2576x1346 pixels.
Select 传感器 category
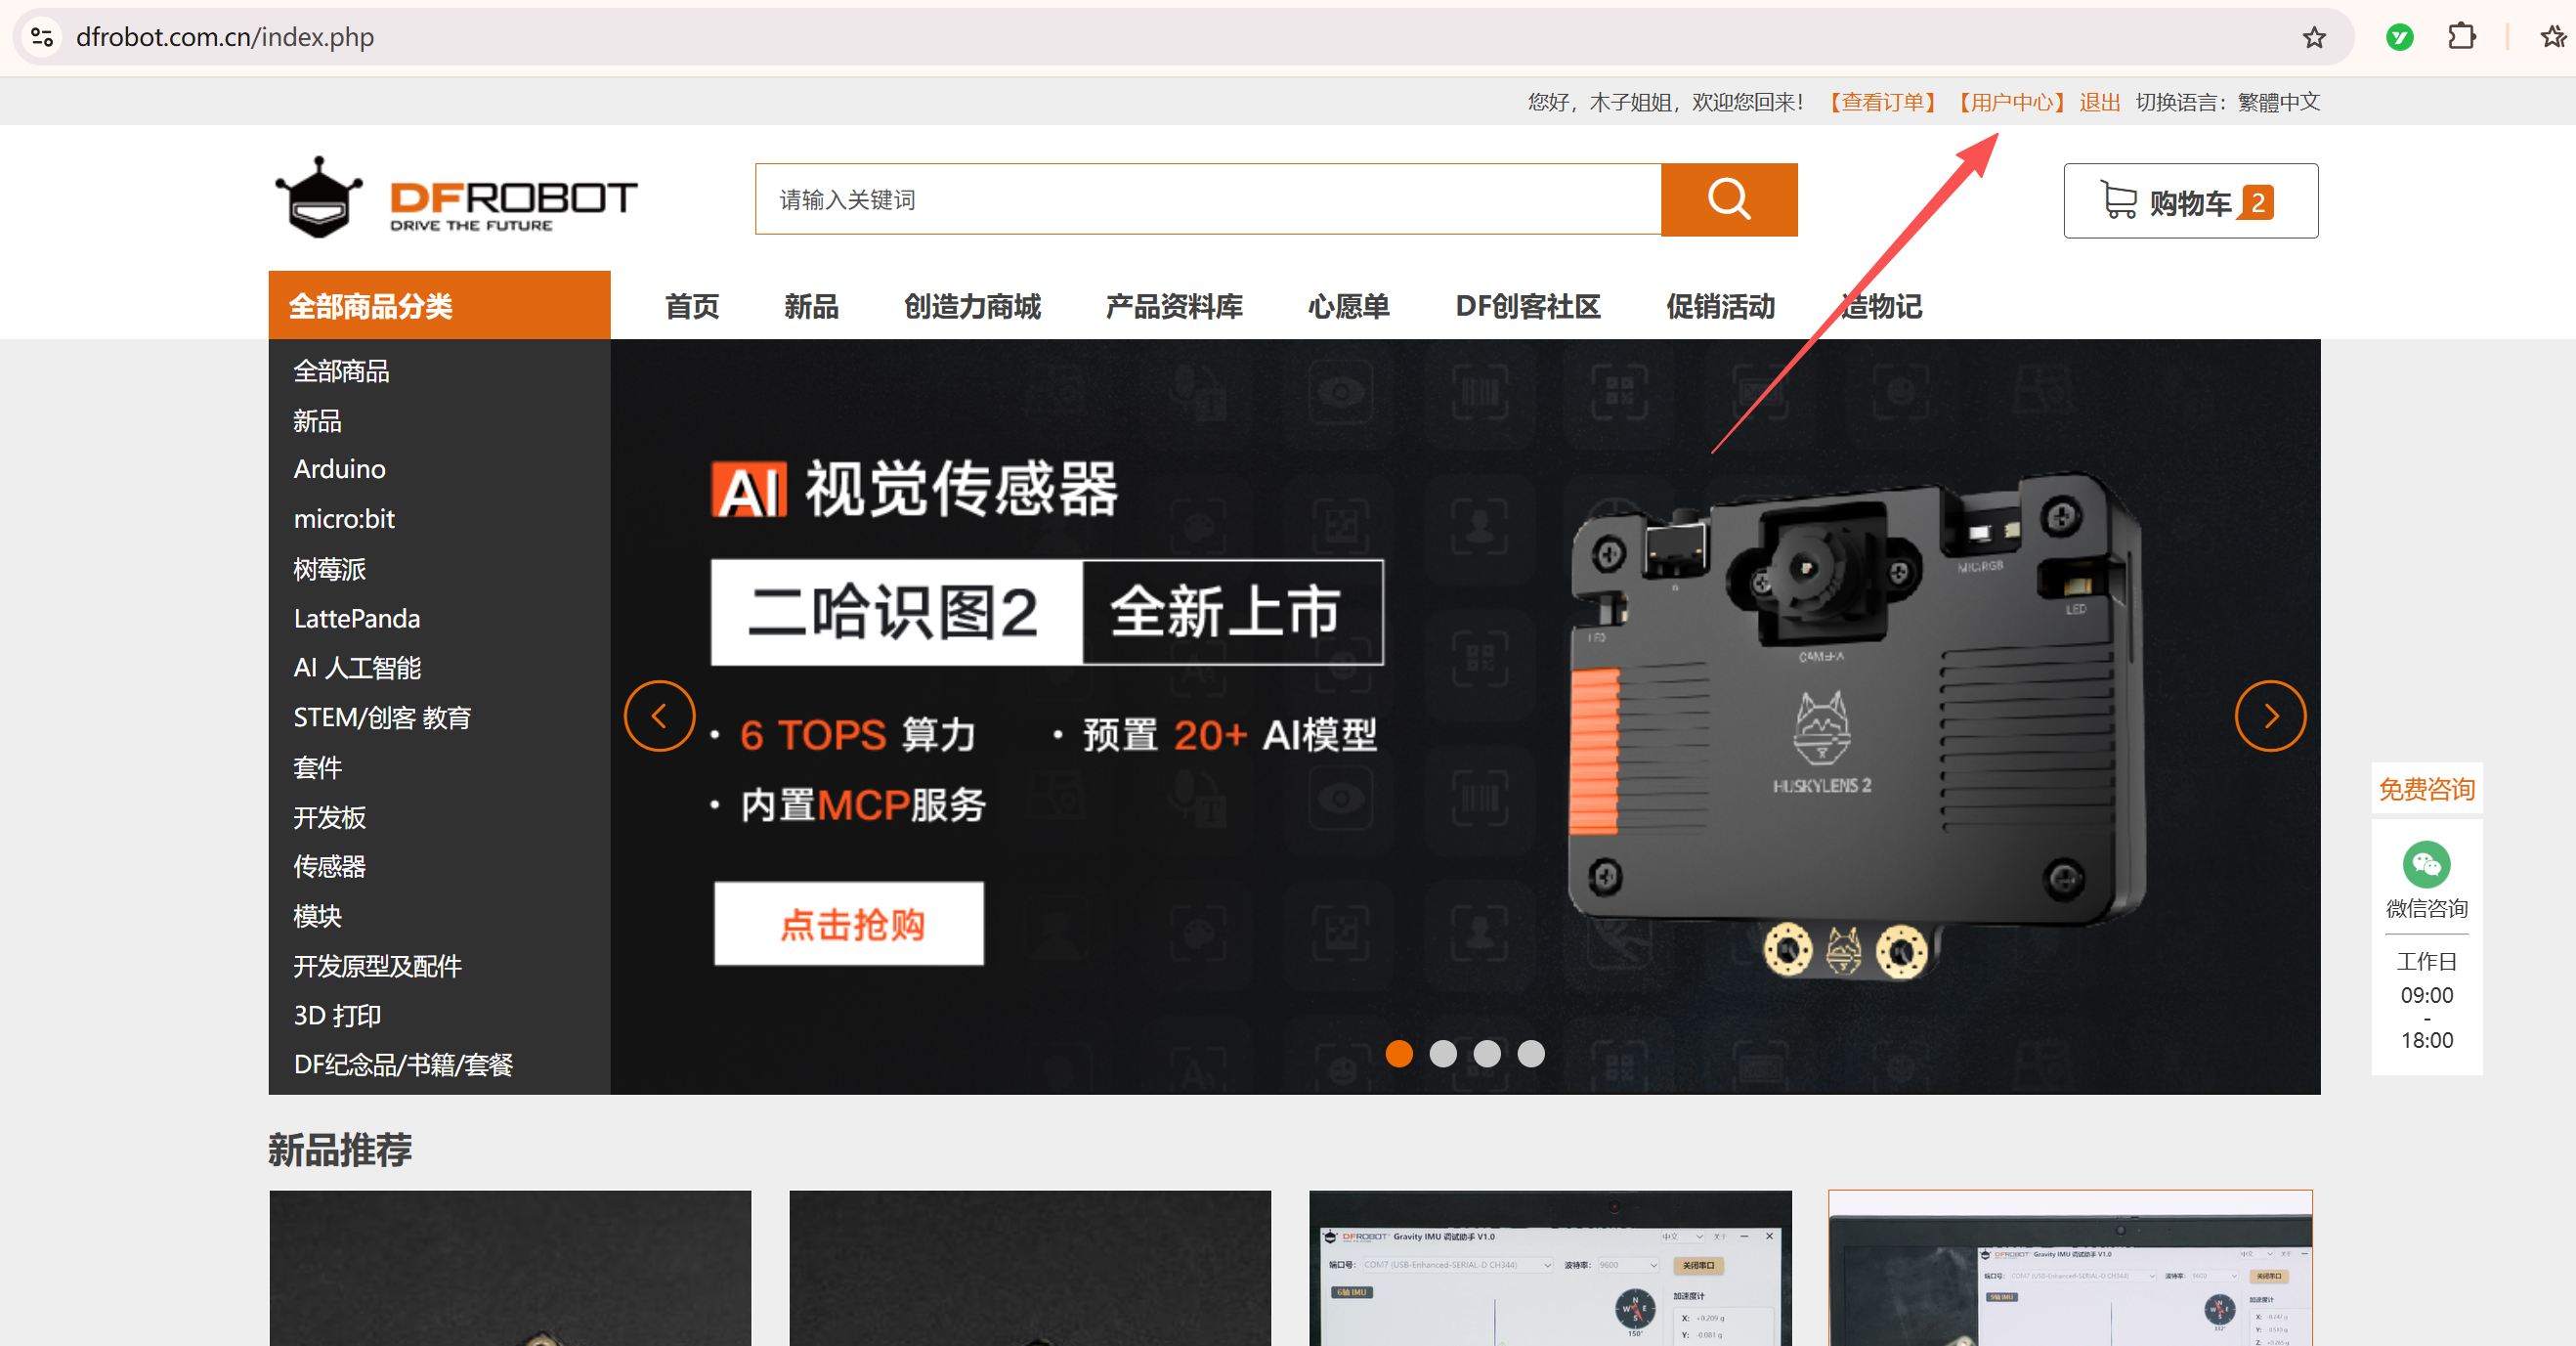click(329, 866)
